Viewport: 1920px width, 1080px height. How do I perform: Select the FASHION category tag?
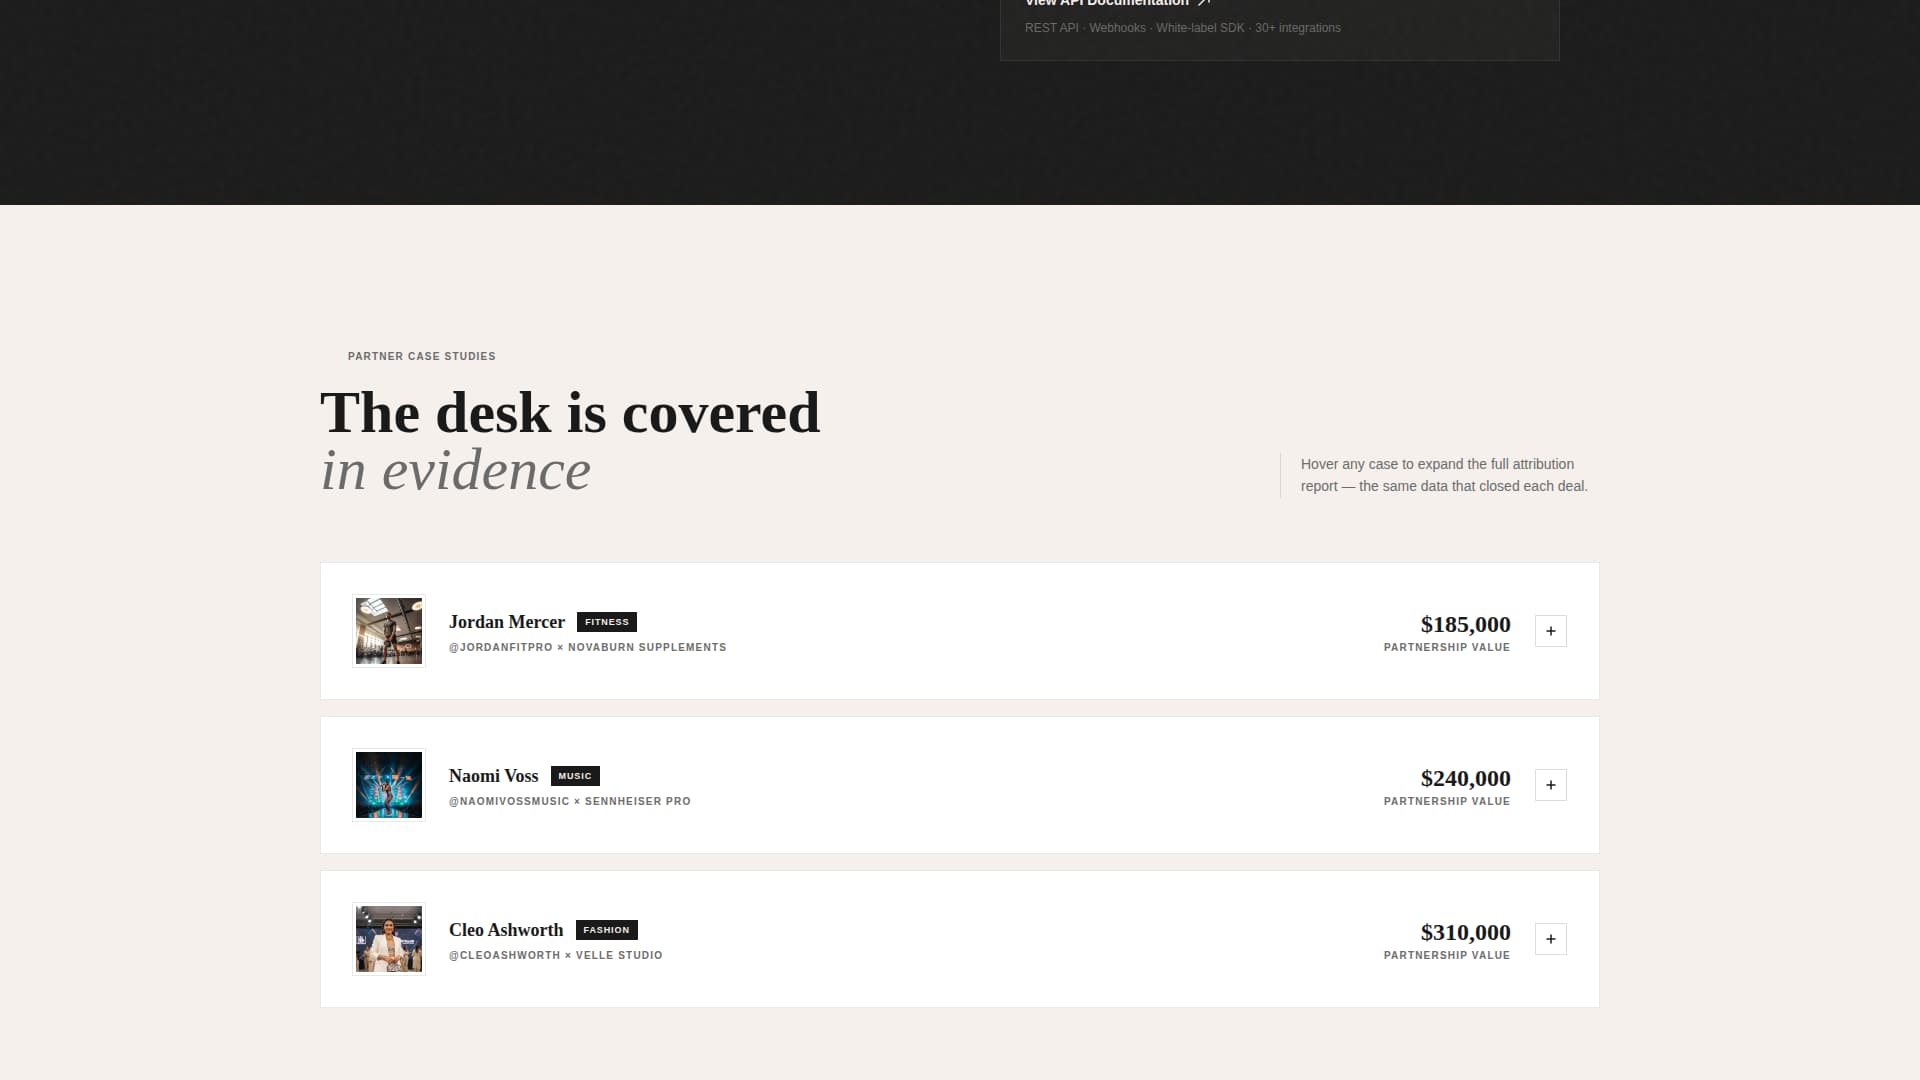pos(606,930)
